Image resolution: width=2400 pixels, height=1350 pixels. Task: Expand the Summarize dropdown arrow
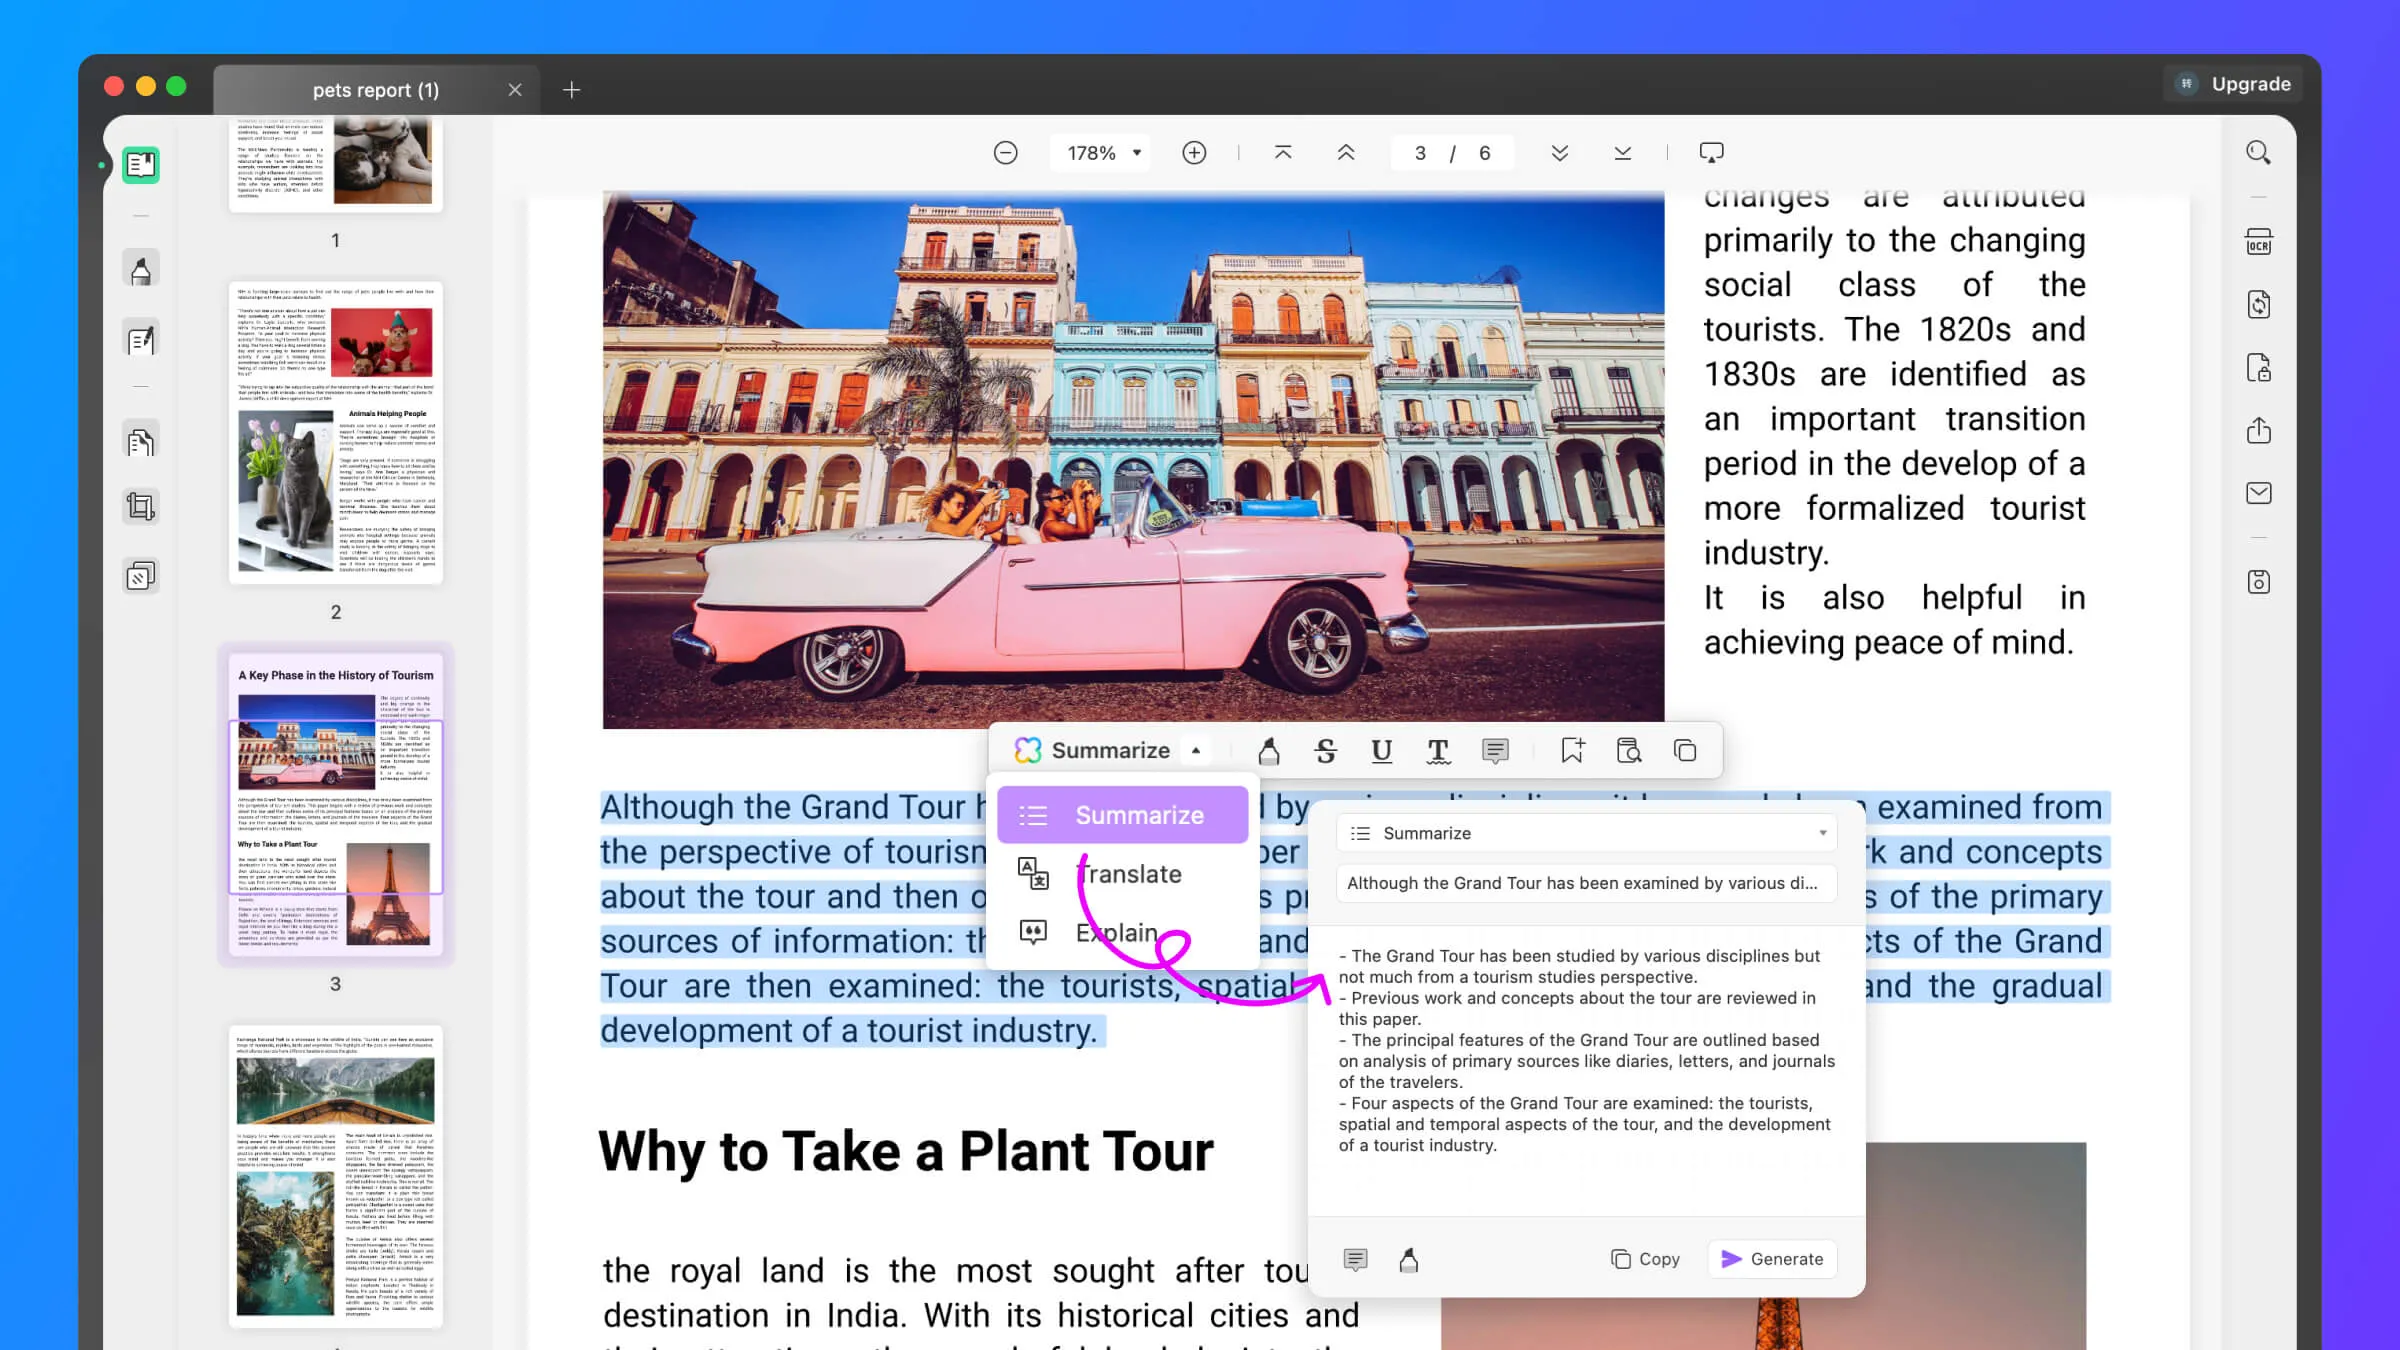click(1197, 750)
